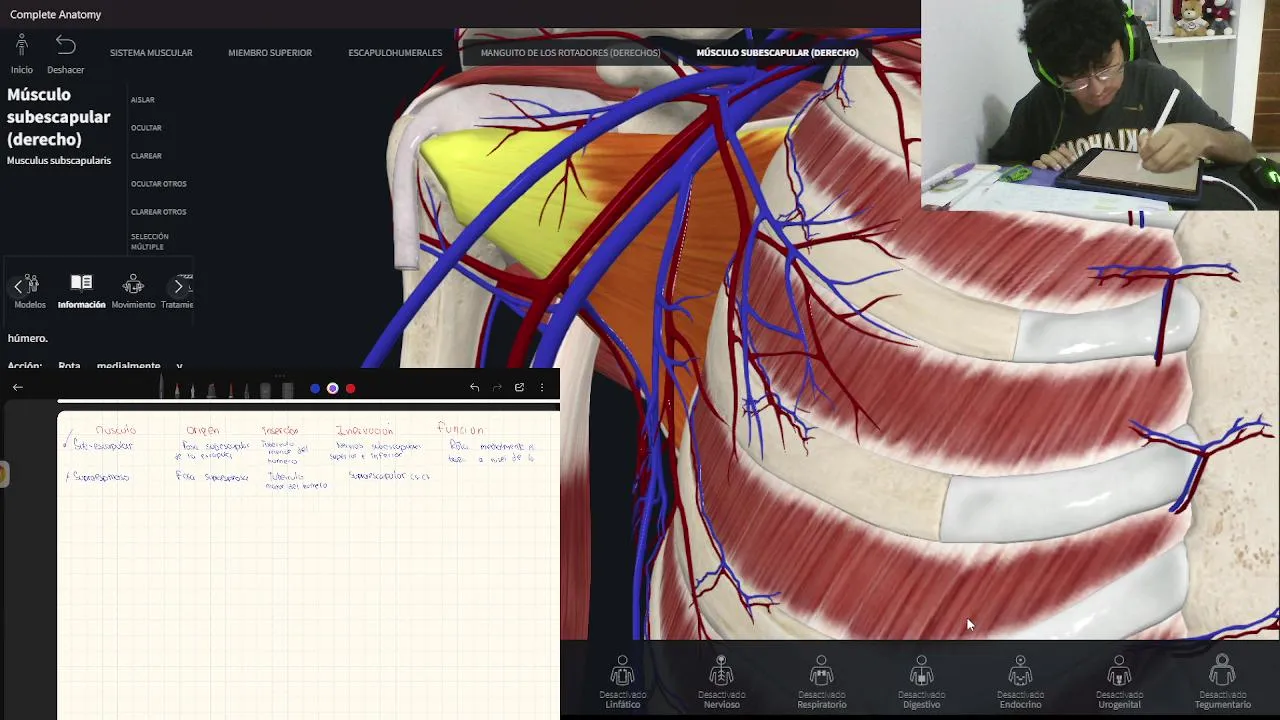Screen dimensions: 1280x720
Task: Click CLAREAR OTROS option
Action: [159, 212]
